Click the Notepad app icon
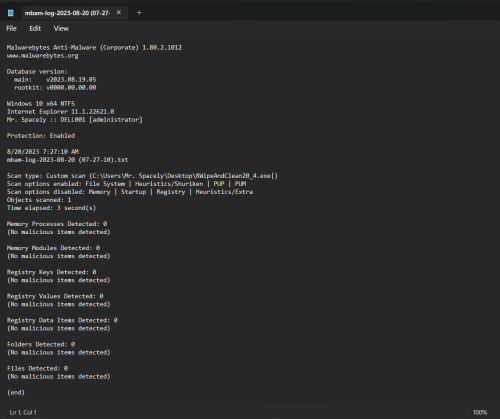Viewport: 500px width, 419px height. (11, 13)
